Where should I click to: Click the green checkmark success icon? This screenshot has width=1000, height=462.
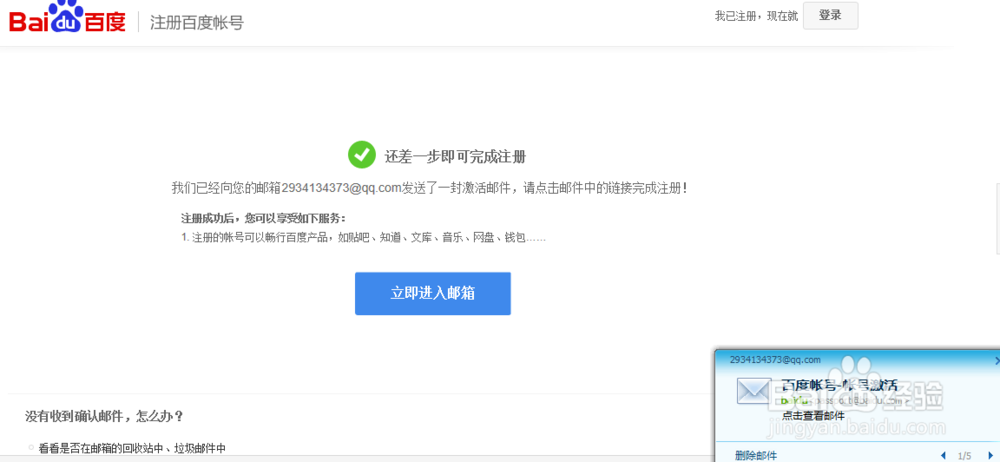click(362, 155)
